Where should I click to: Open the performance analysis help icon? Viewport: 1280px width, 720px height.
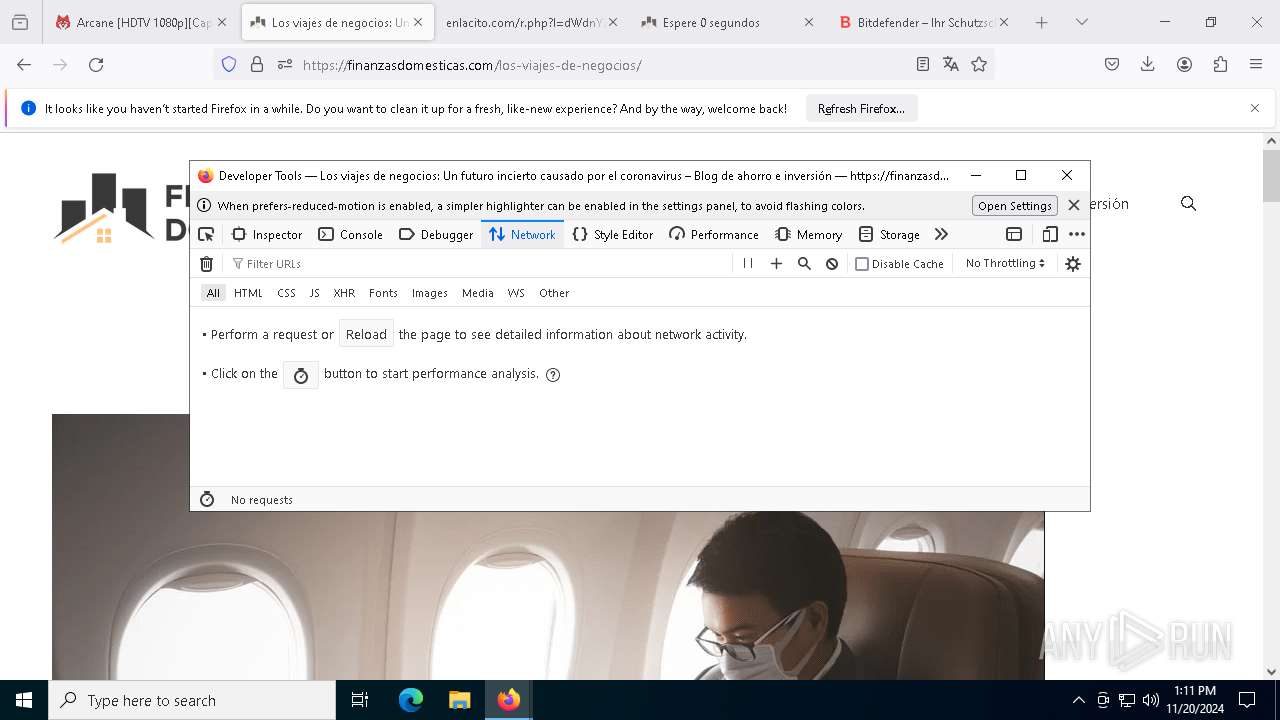553,375
